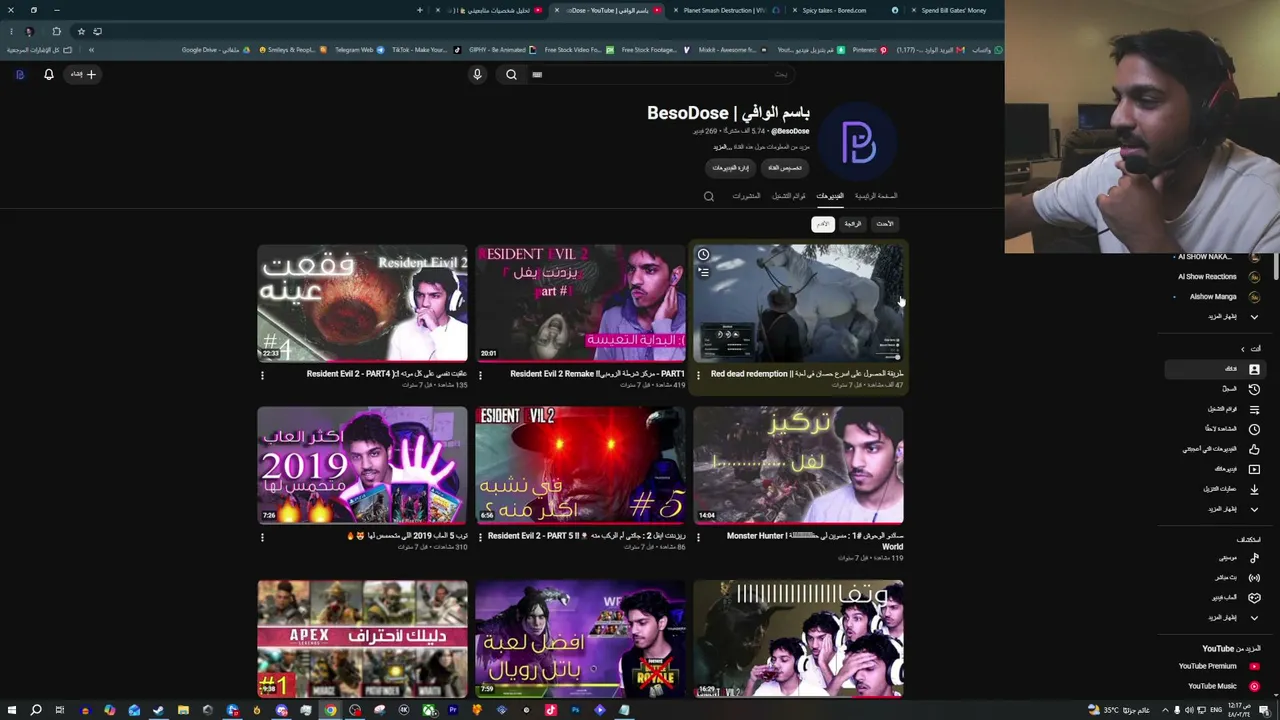This screenshot has height=720, width=1280.
Task: Open a new browser tab with plus button
Action: pyautogui.click(x=420, y=10)
